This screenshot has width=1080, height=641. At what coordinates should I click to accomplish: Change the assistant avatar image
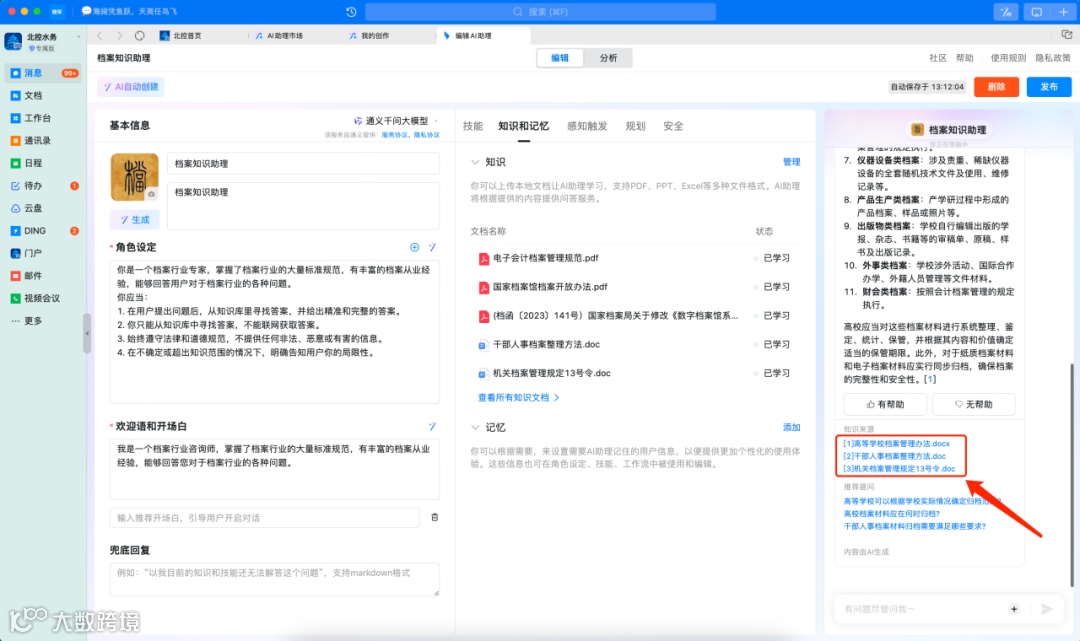135,177
